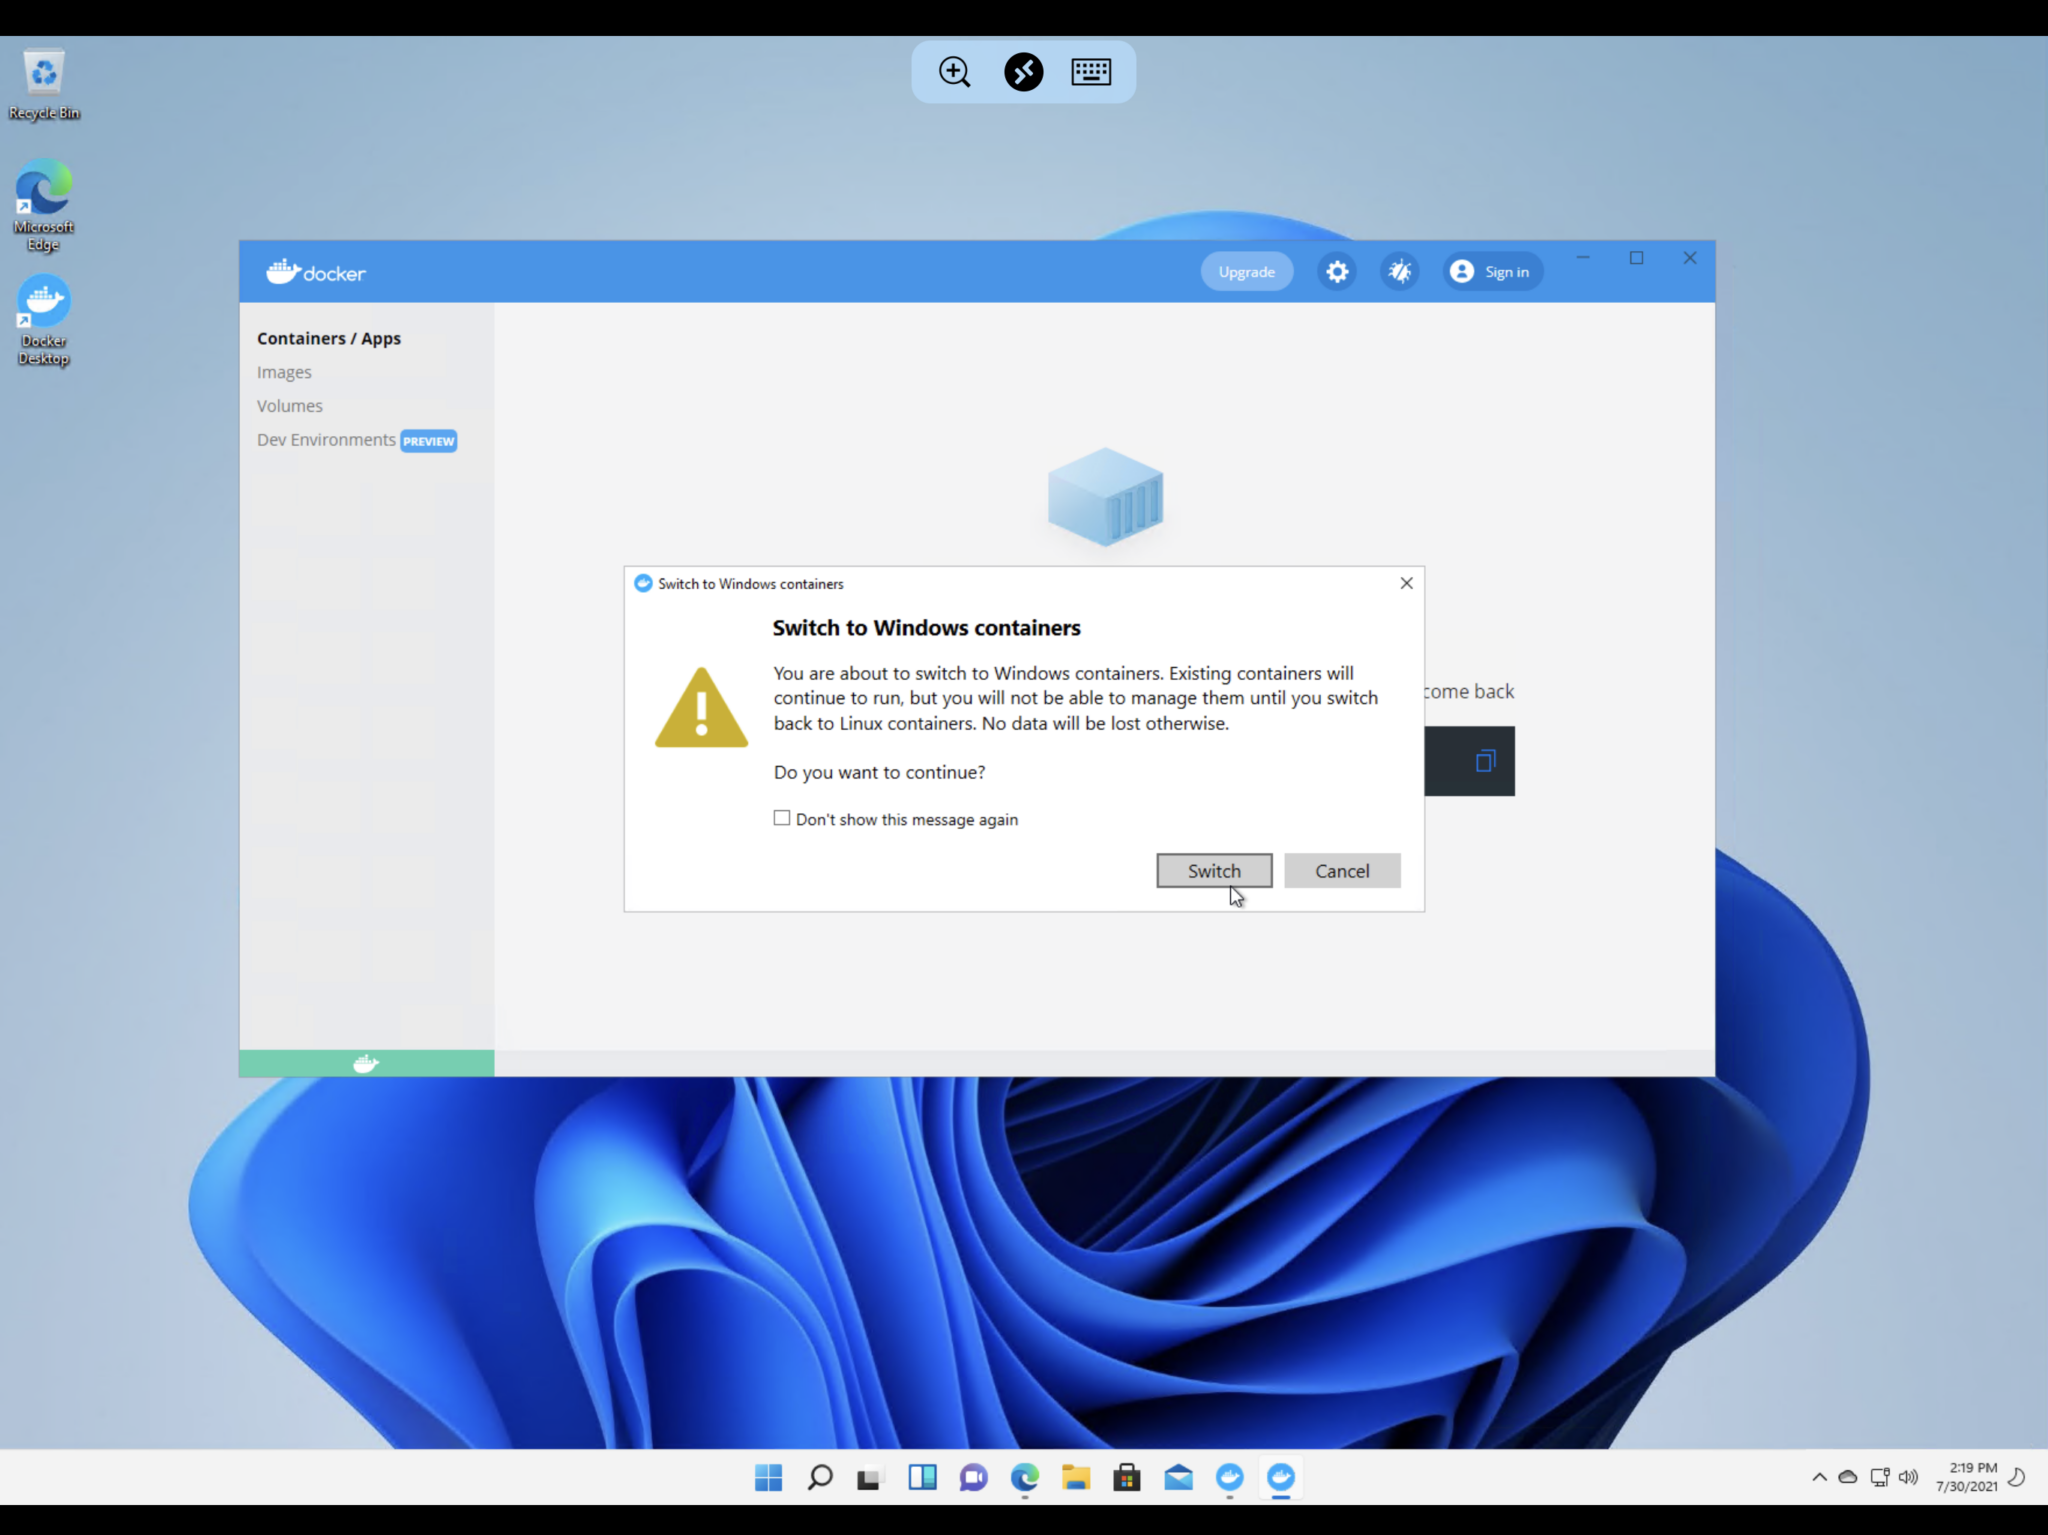This screenshot has height=1535, width=2048.
Task: Open Microsoft Edge in taskbar
Action: (x=1025, y=1477)
